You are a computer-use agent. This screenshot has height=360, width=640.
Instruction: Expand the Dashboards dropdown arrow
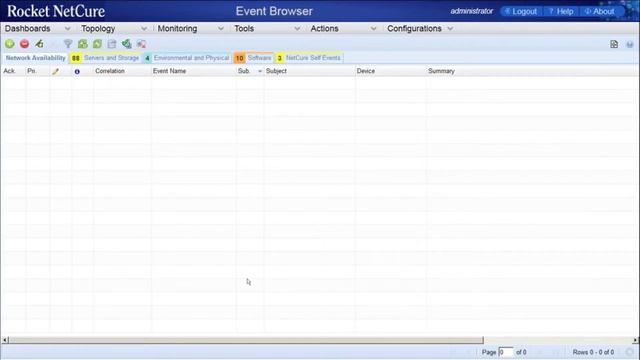(68, 29)
